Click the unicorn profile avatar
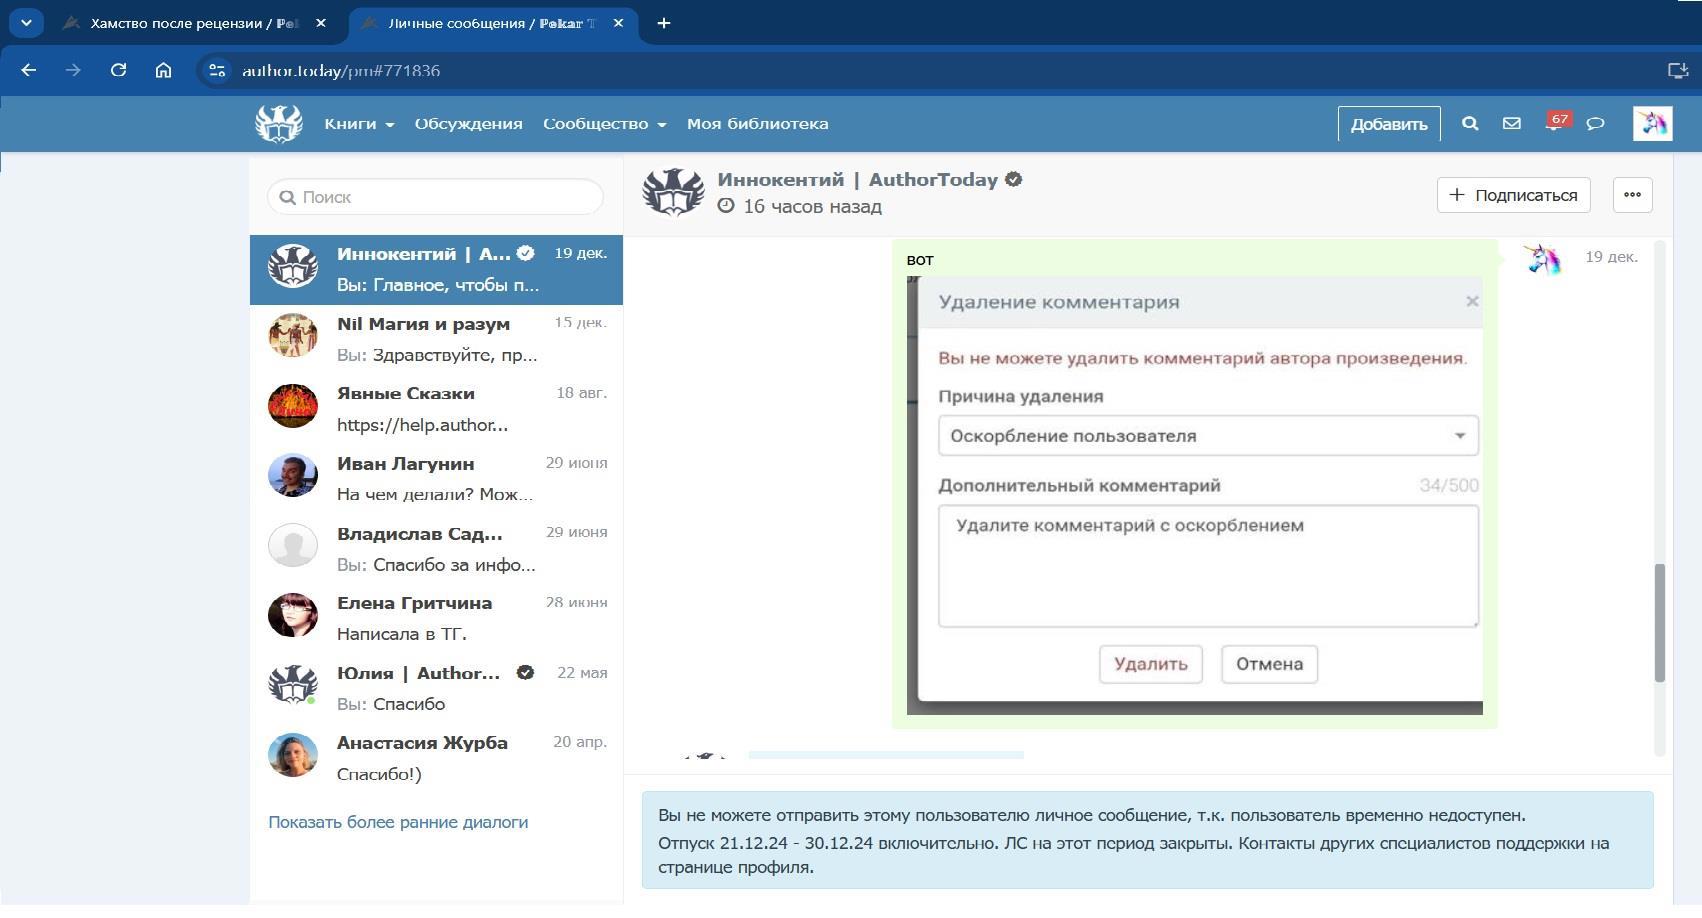Viewport: 1702px width, 918px height. click(x=1652, y=124)
